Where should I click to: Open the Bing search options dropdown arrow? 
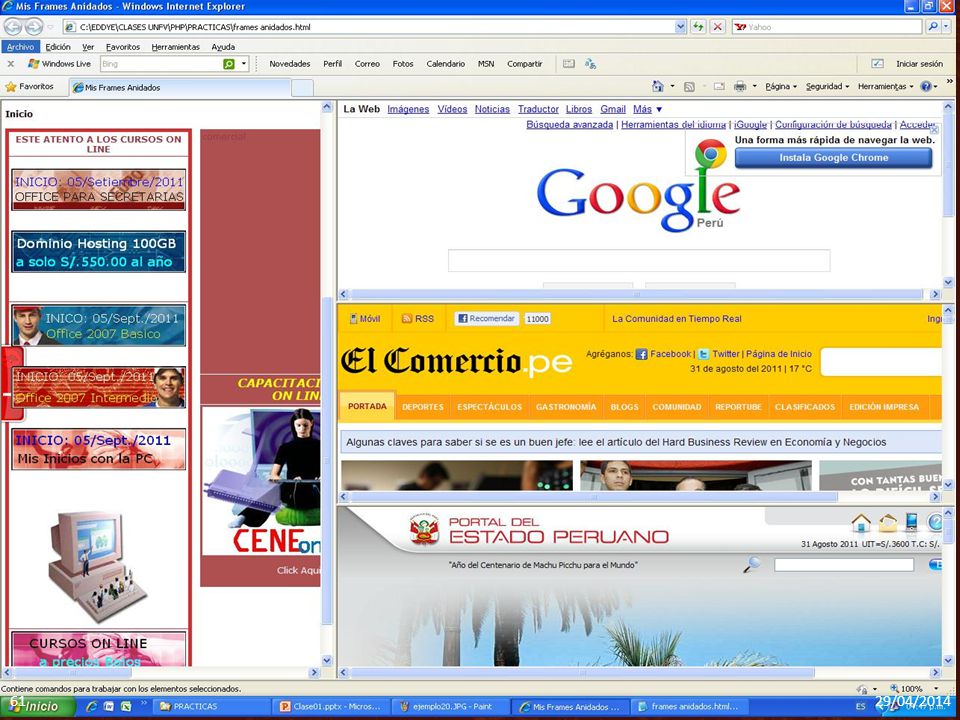tap(244, 64)
